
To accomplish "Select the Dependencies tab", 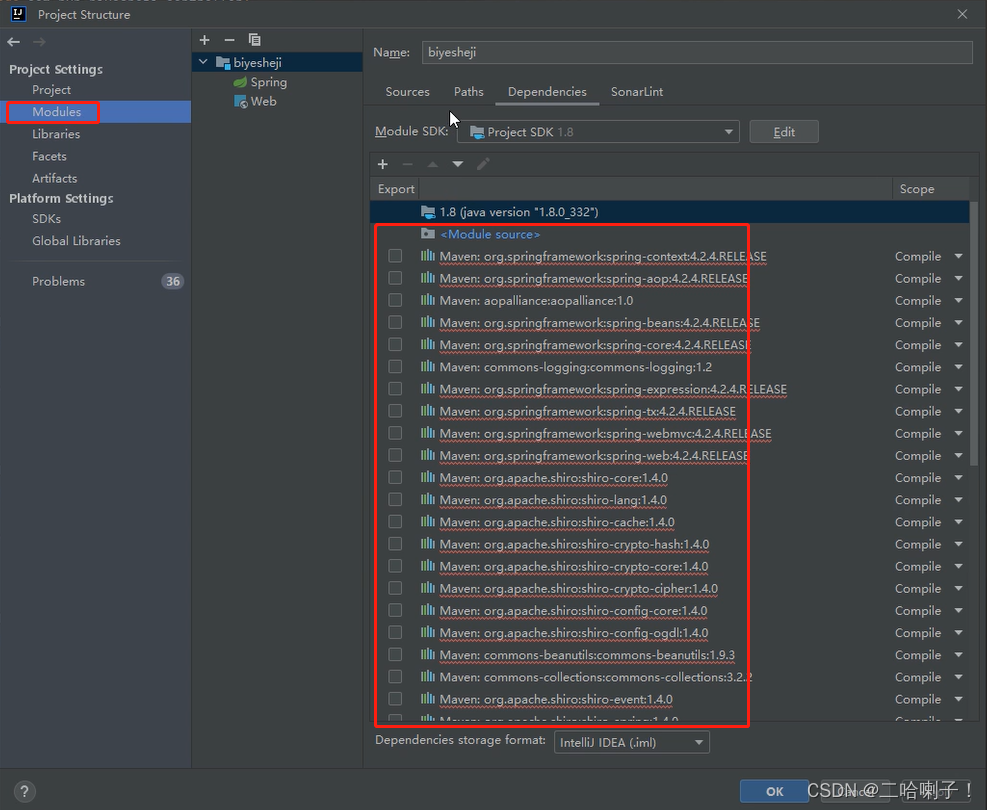I will [547, 92].
